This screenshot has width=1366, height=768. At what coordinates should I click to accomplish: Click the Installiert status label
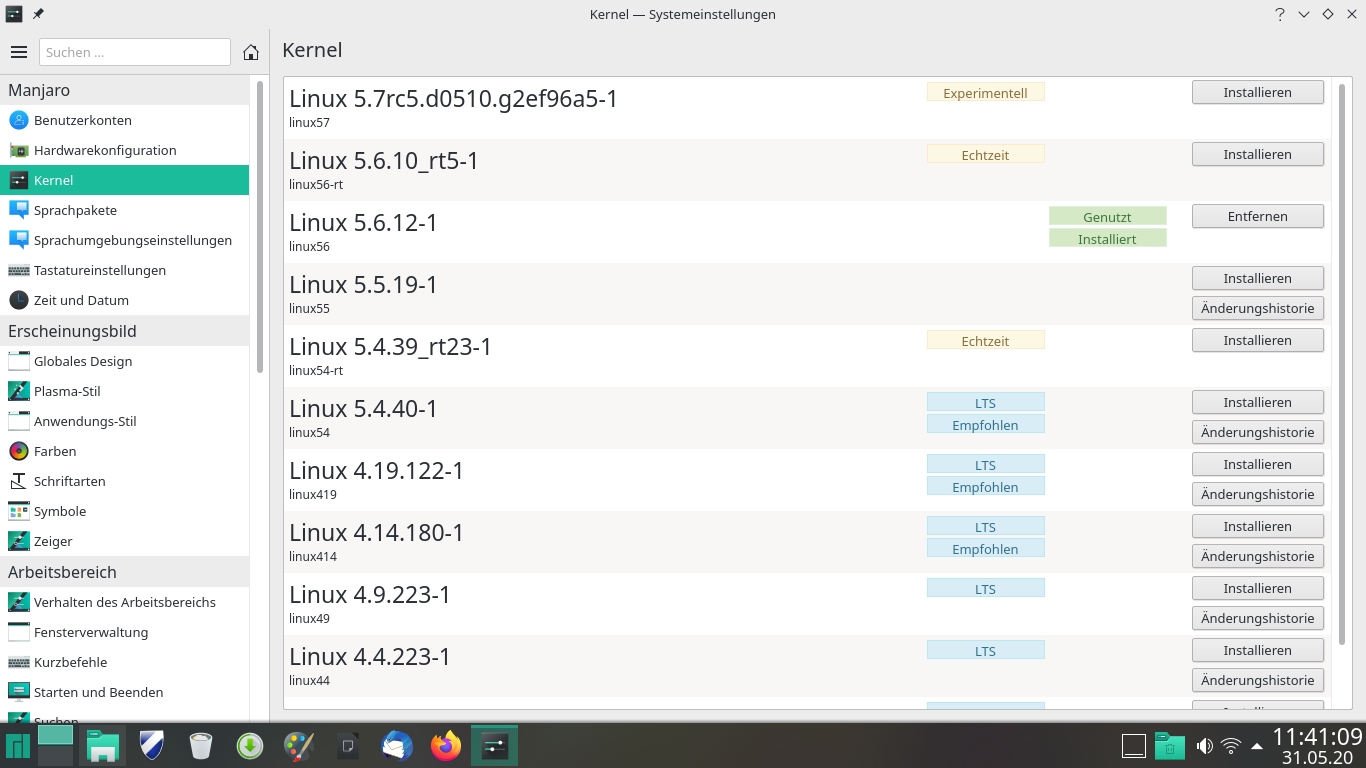click(x=1107, y=238)
